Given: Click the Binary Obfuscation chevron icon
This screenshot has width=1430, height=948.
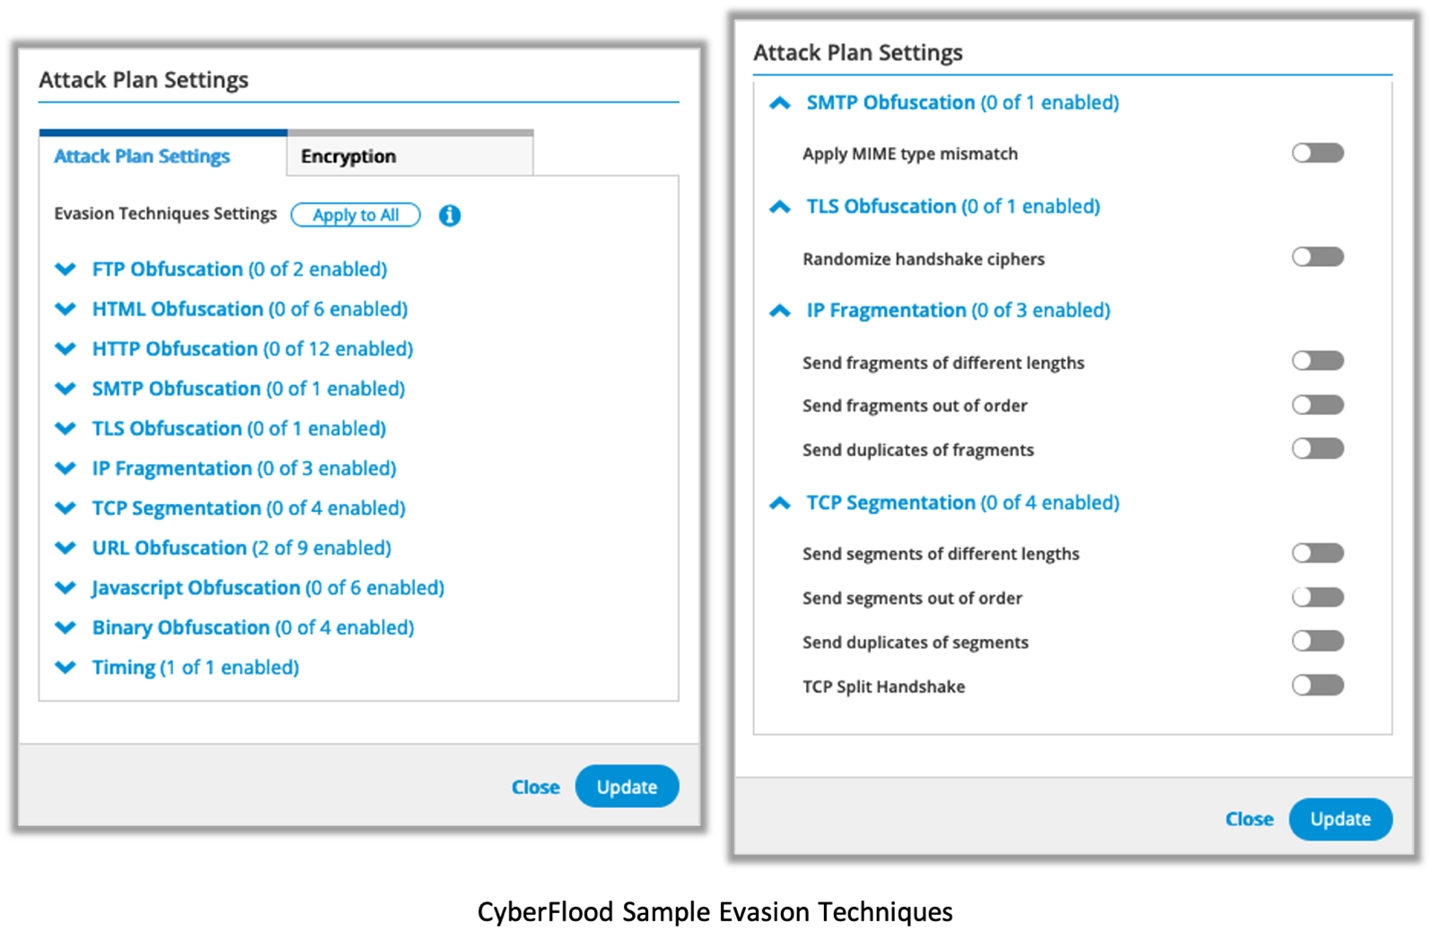Looking at the screenshot, I should pos(66,628).
